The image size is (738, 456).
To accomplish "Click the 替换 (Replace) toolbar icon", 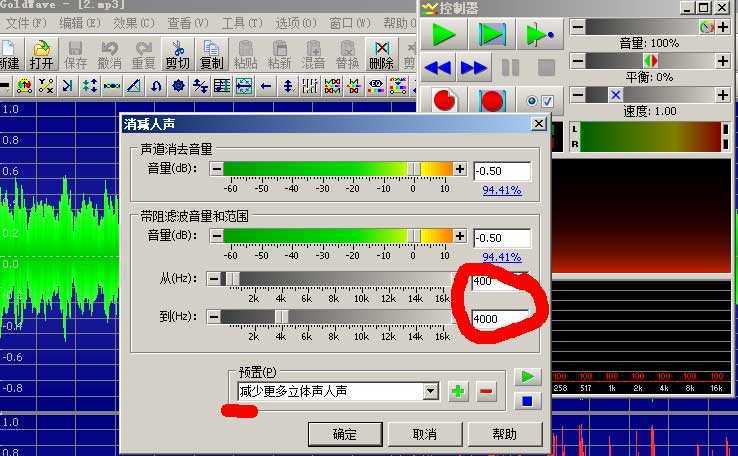I will [347, 55].
